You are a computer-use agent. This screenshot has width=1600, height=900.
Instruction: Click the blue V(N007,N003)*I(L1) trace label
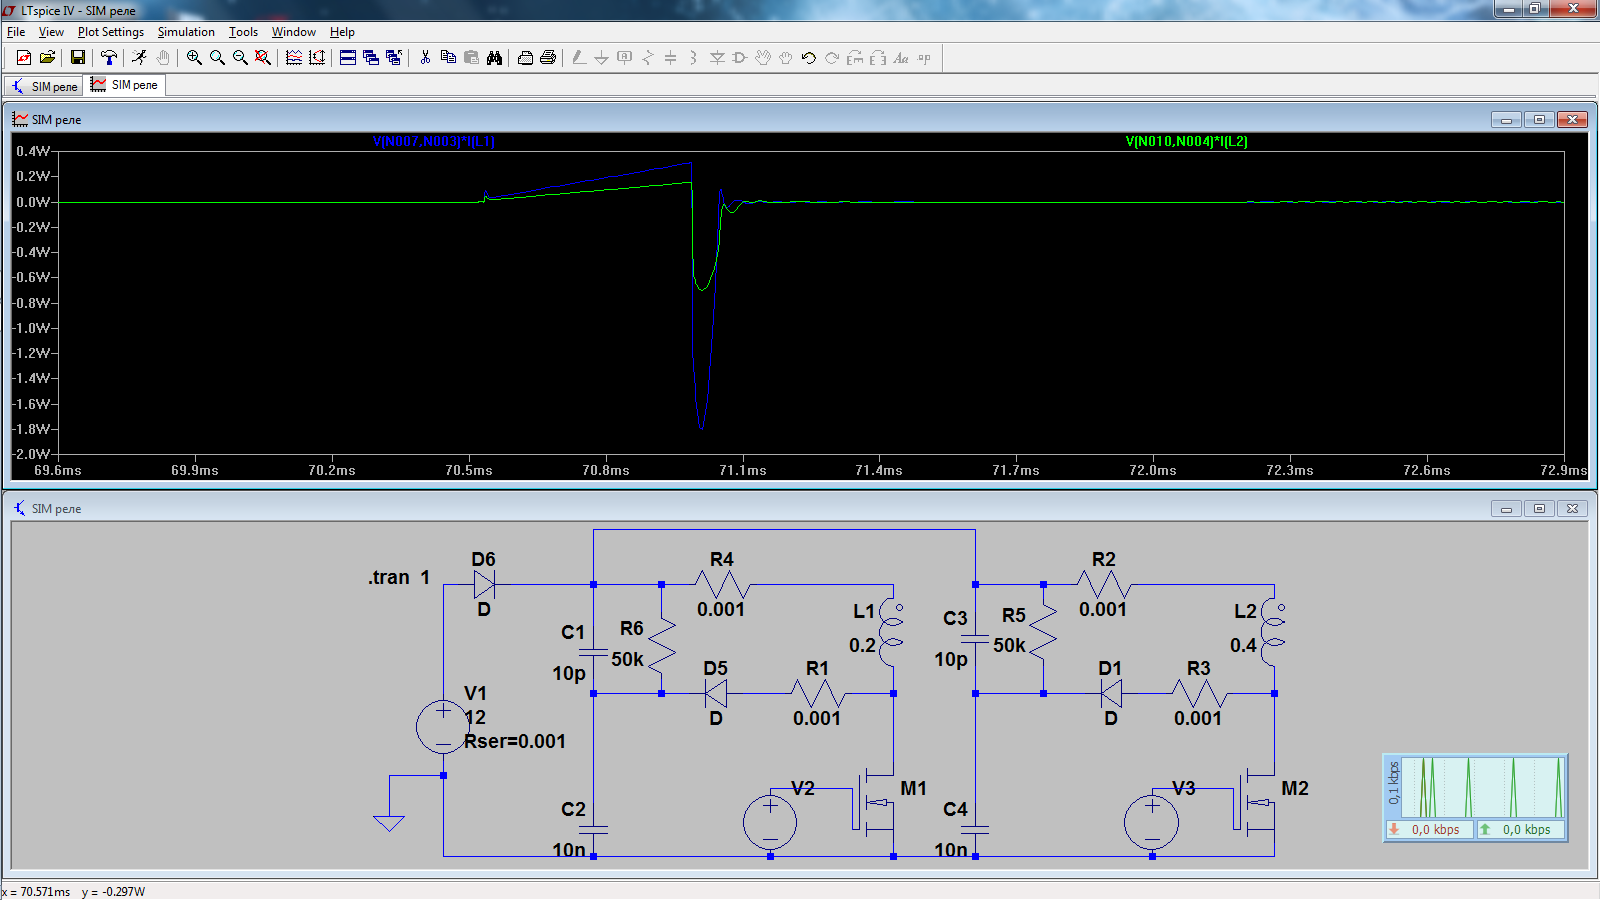(433, 141)
